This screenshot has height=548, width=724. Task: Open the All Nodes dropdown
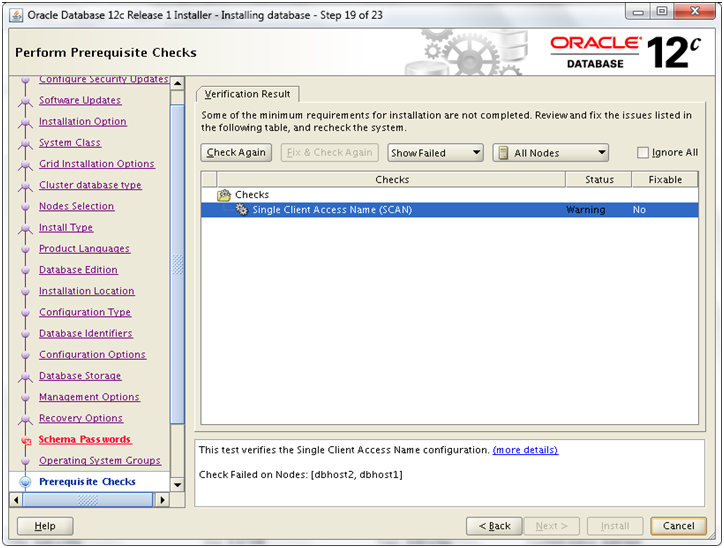pos(550,153)
